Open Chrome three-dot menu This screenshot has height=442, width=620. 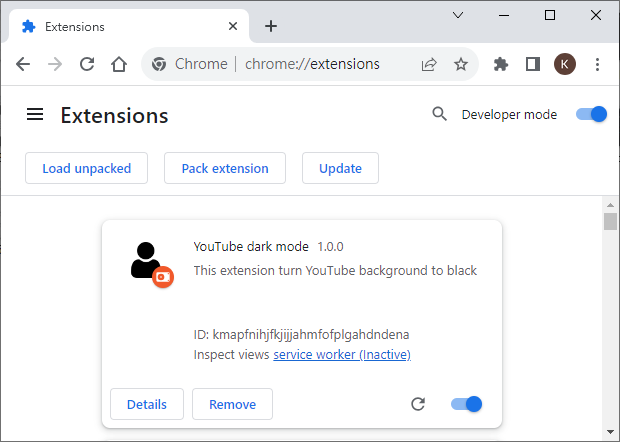(597, 64)
